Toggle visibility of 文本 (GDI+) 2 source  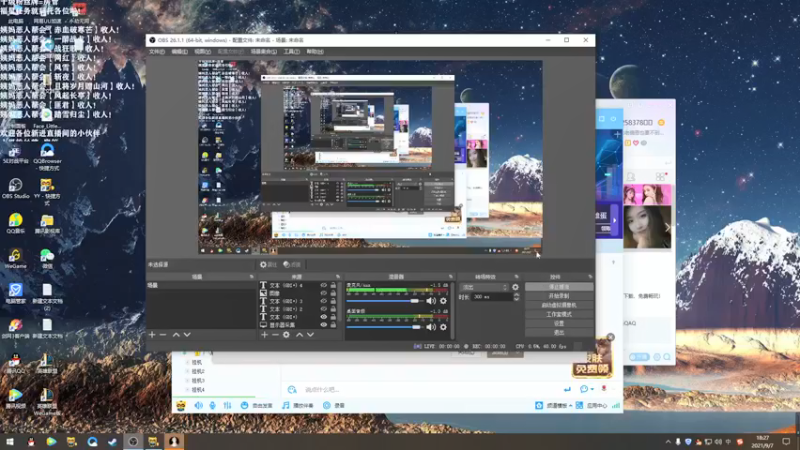[323, 309]
